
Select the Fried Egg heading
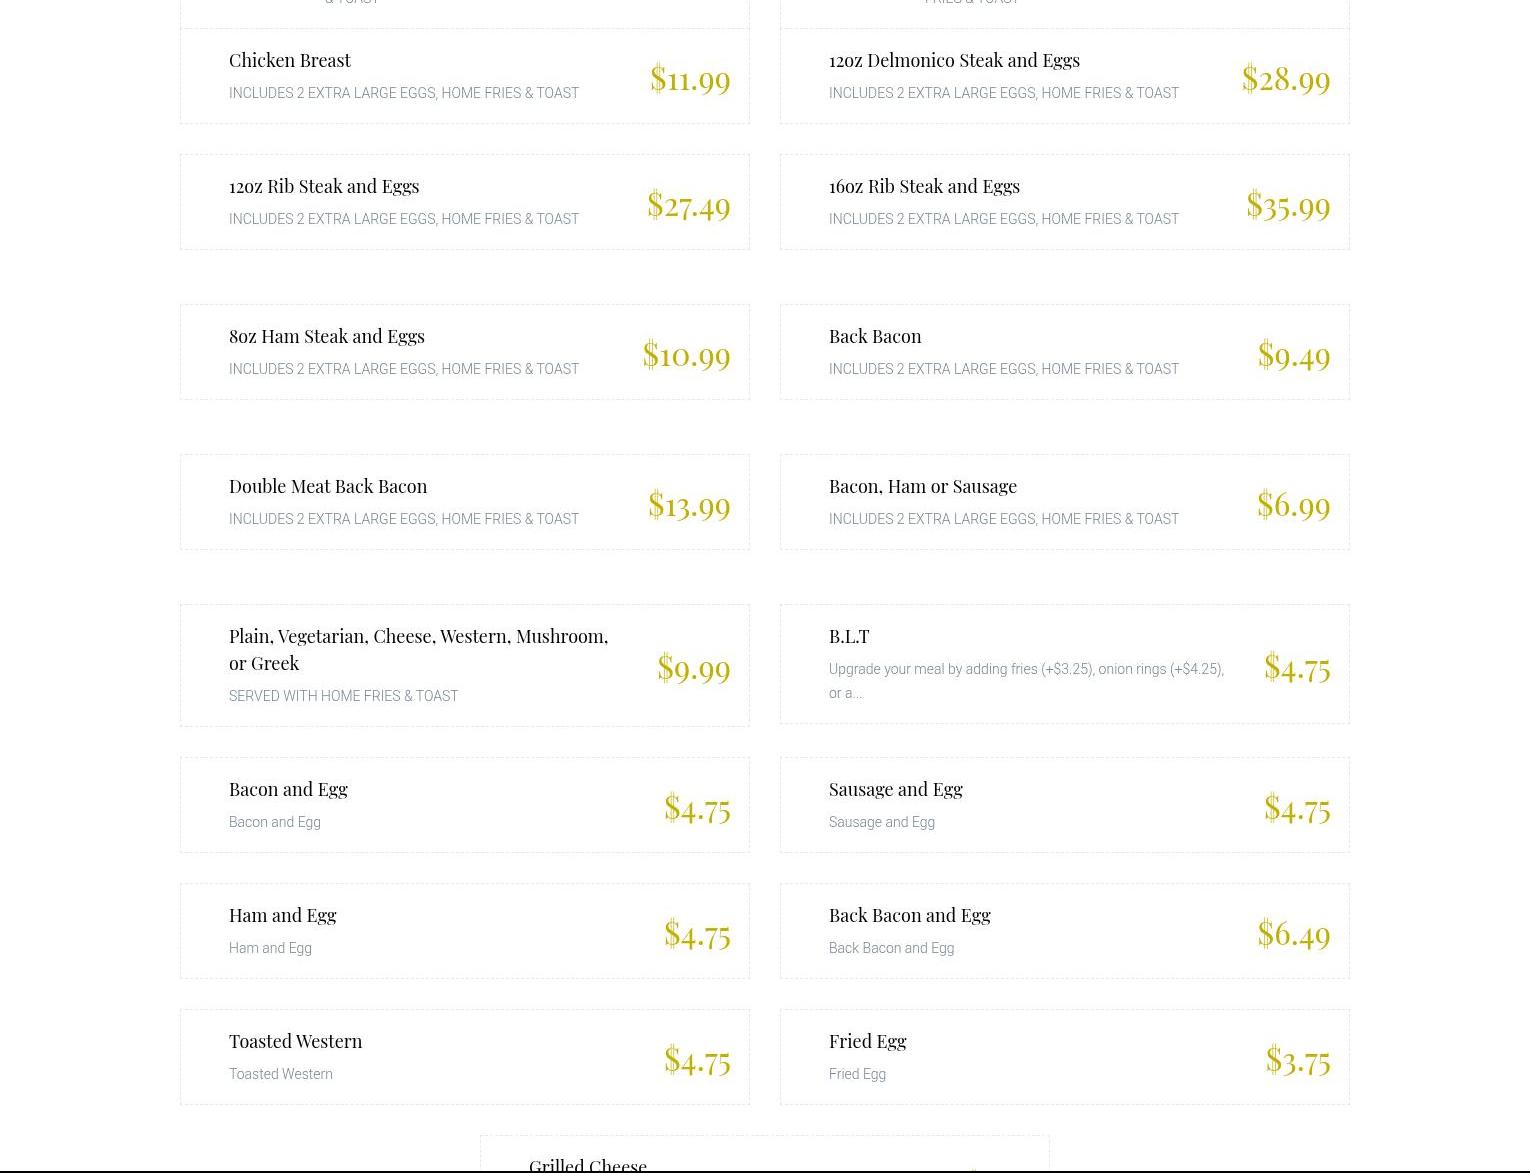(x=867, y=1041)
